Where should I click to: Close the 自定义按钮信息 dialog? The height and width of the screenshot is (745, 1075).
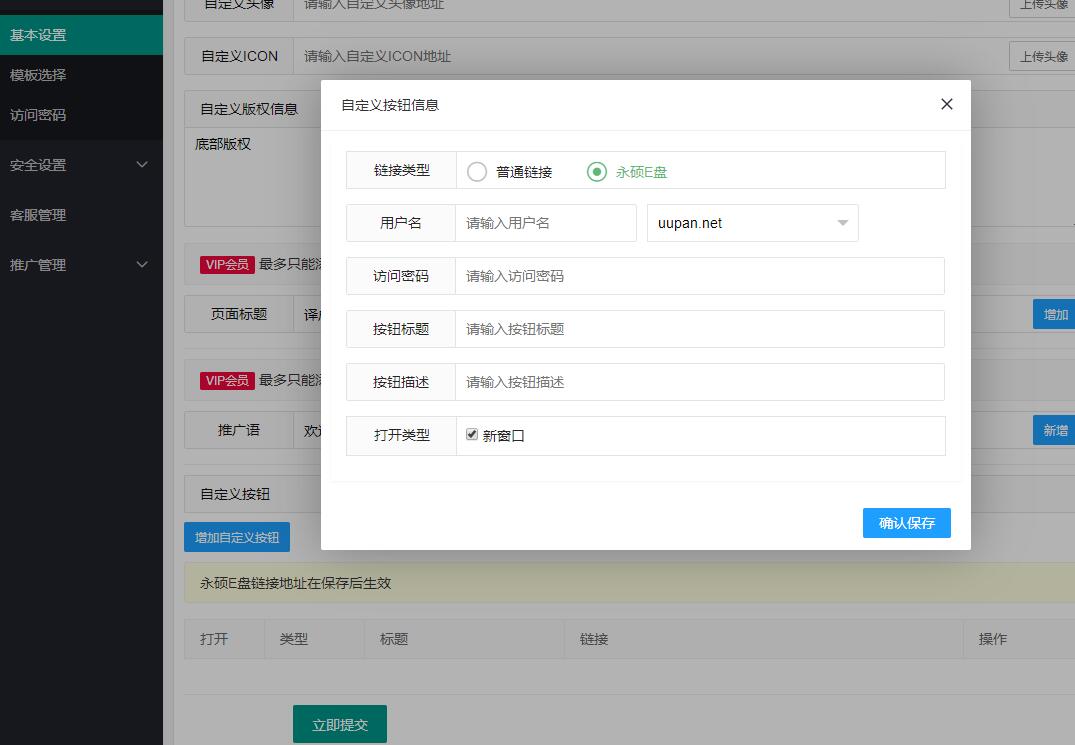pos(946,104)
